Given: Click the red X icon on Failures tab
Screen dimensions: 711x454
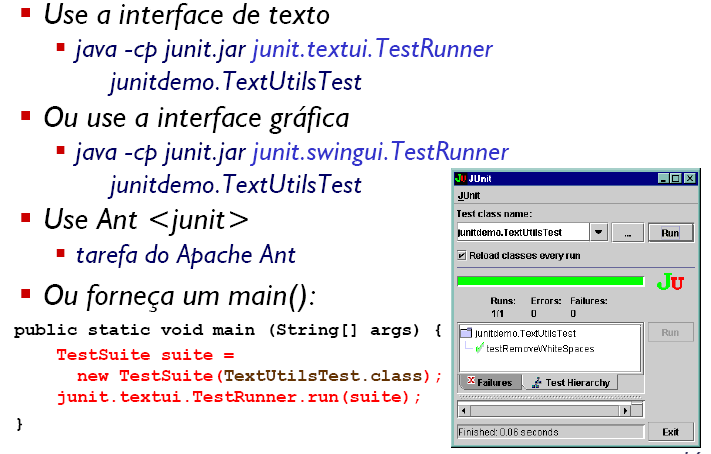Looking at the screenshot, I should pos(471,381).
